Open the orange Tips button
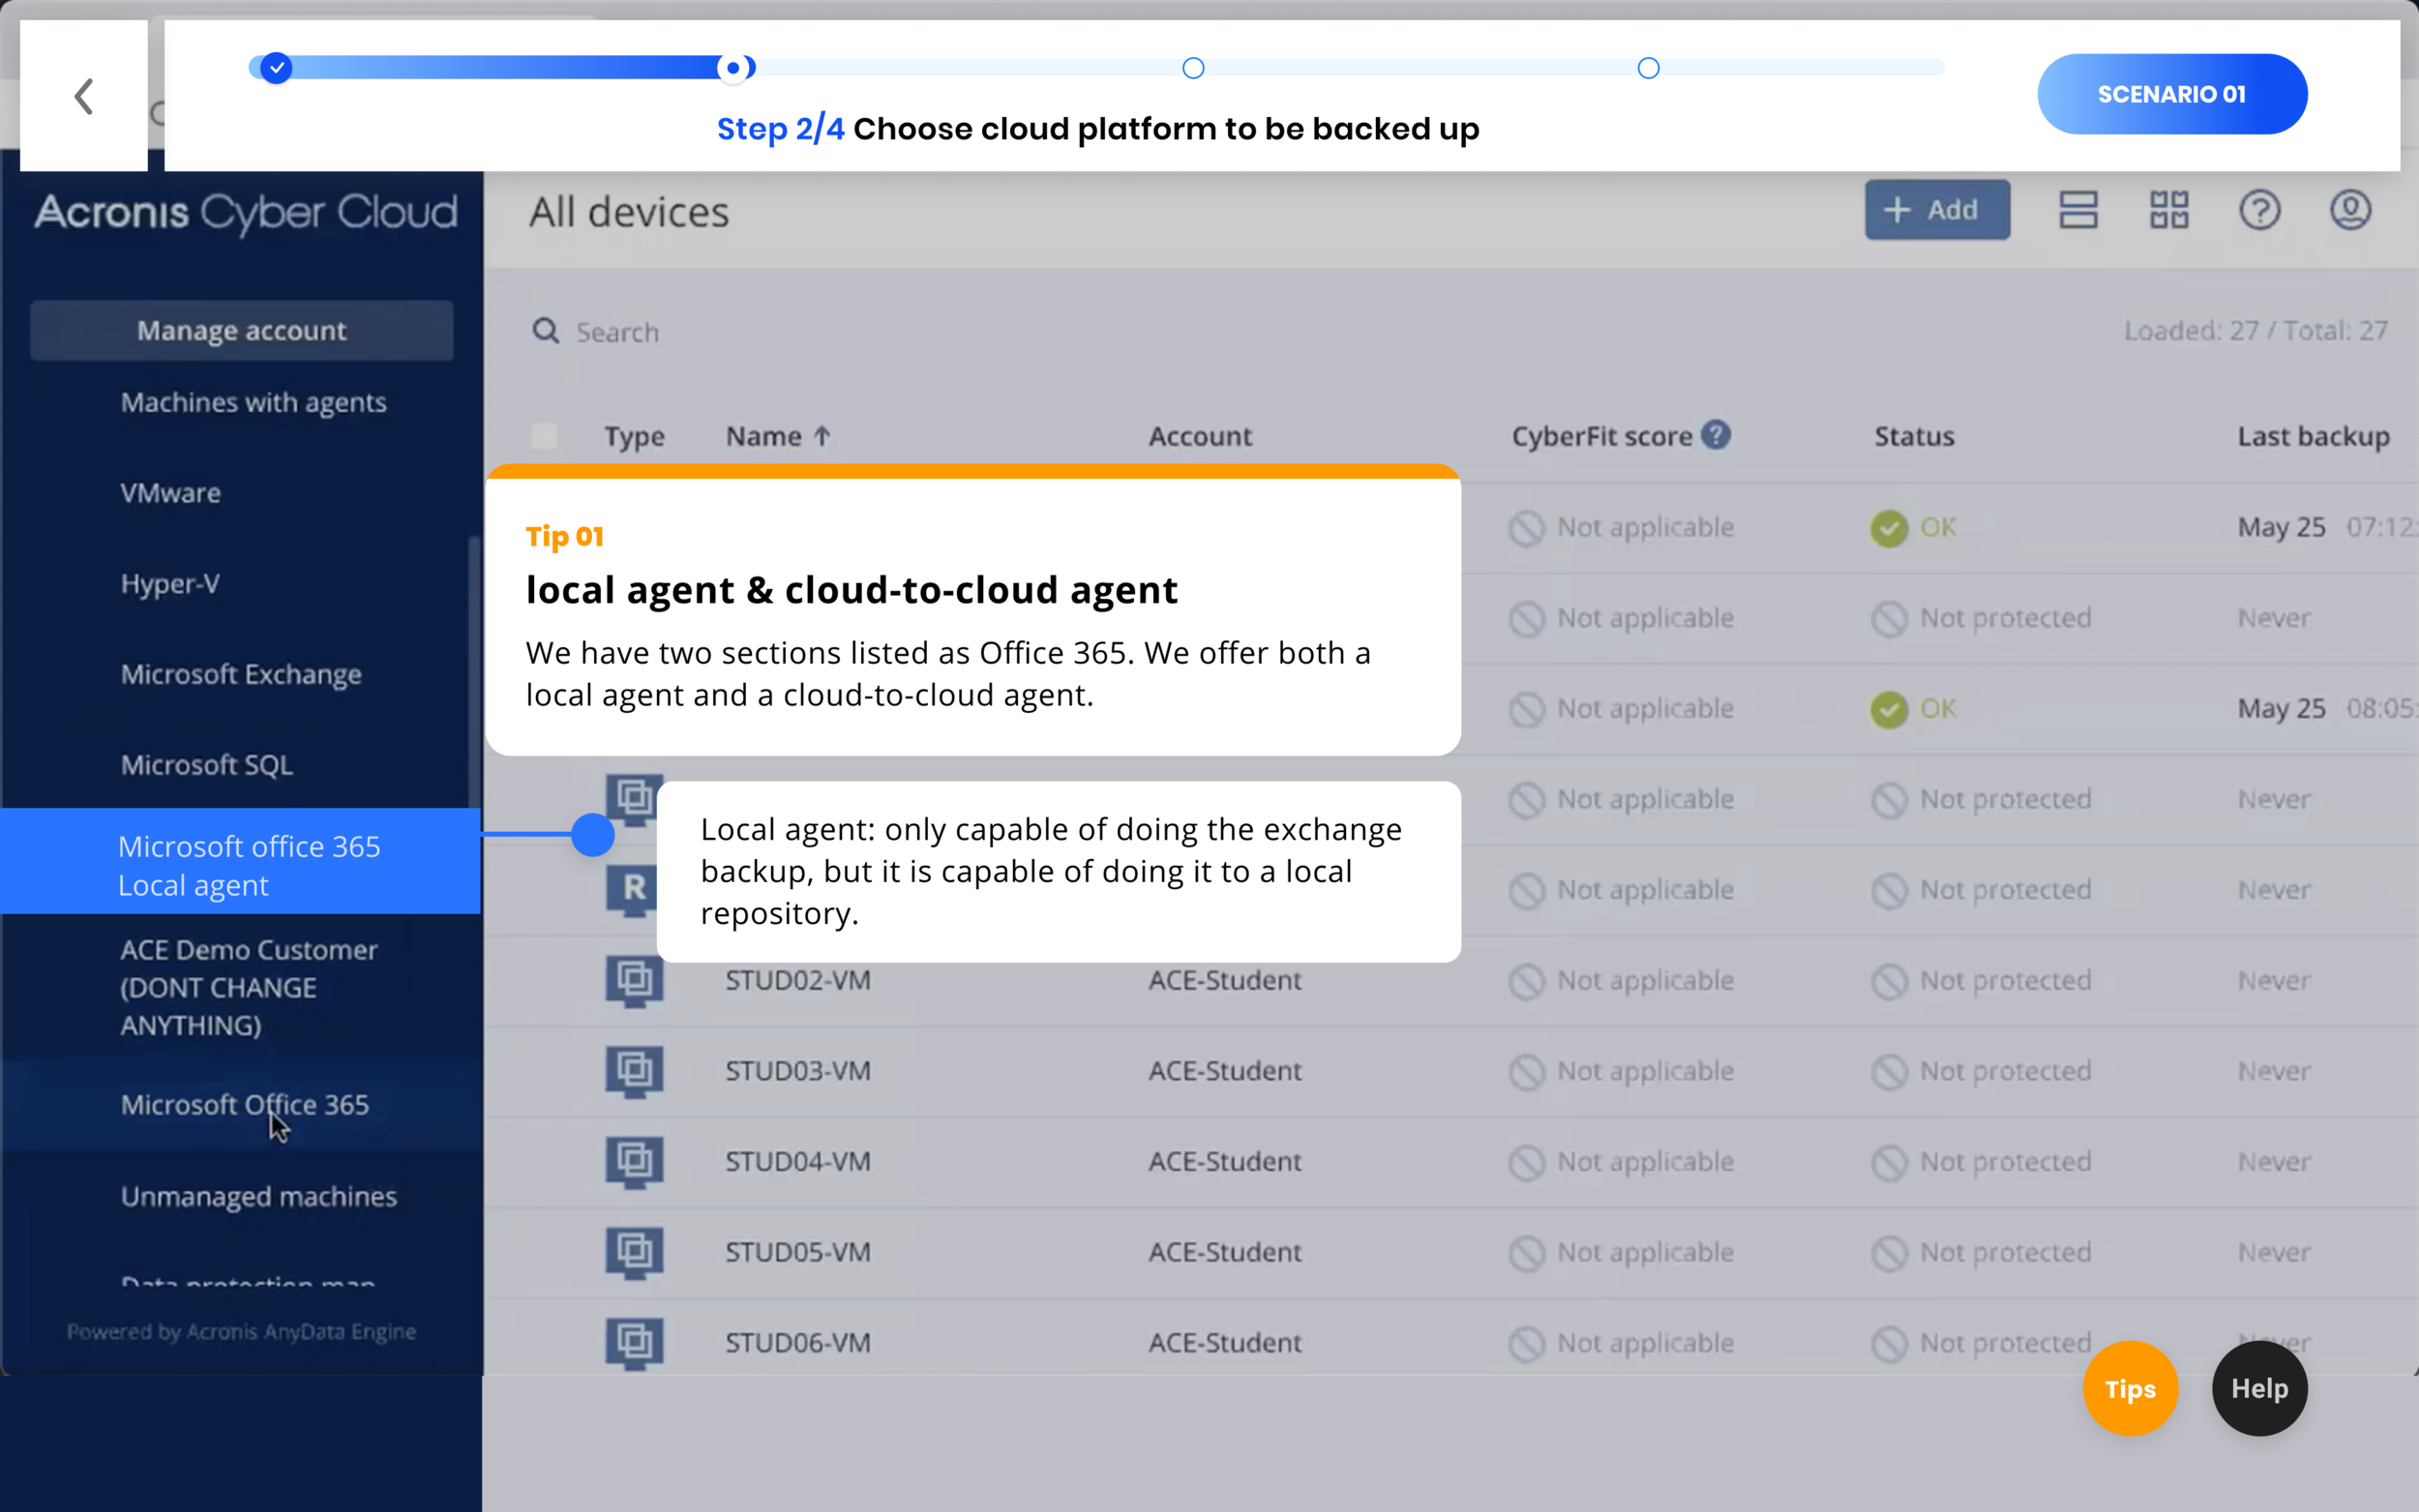The image size is (2419, 1512). 2129,1388
